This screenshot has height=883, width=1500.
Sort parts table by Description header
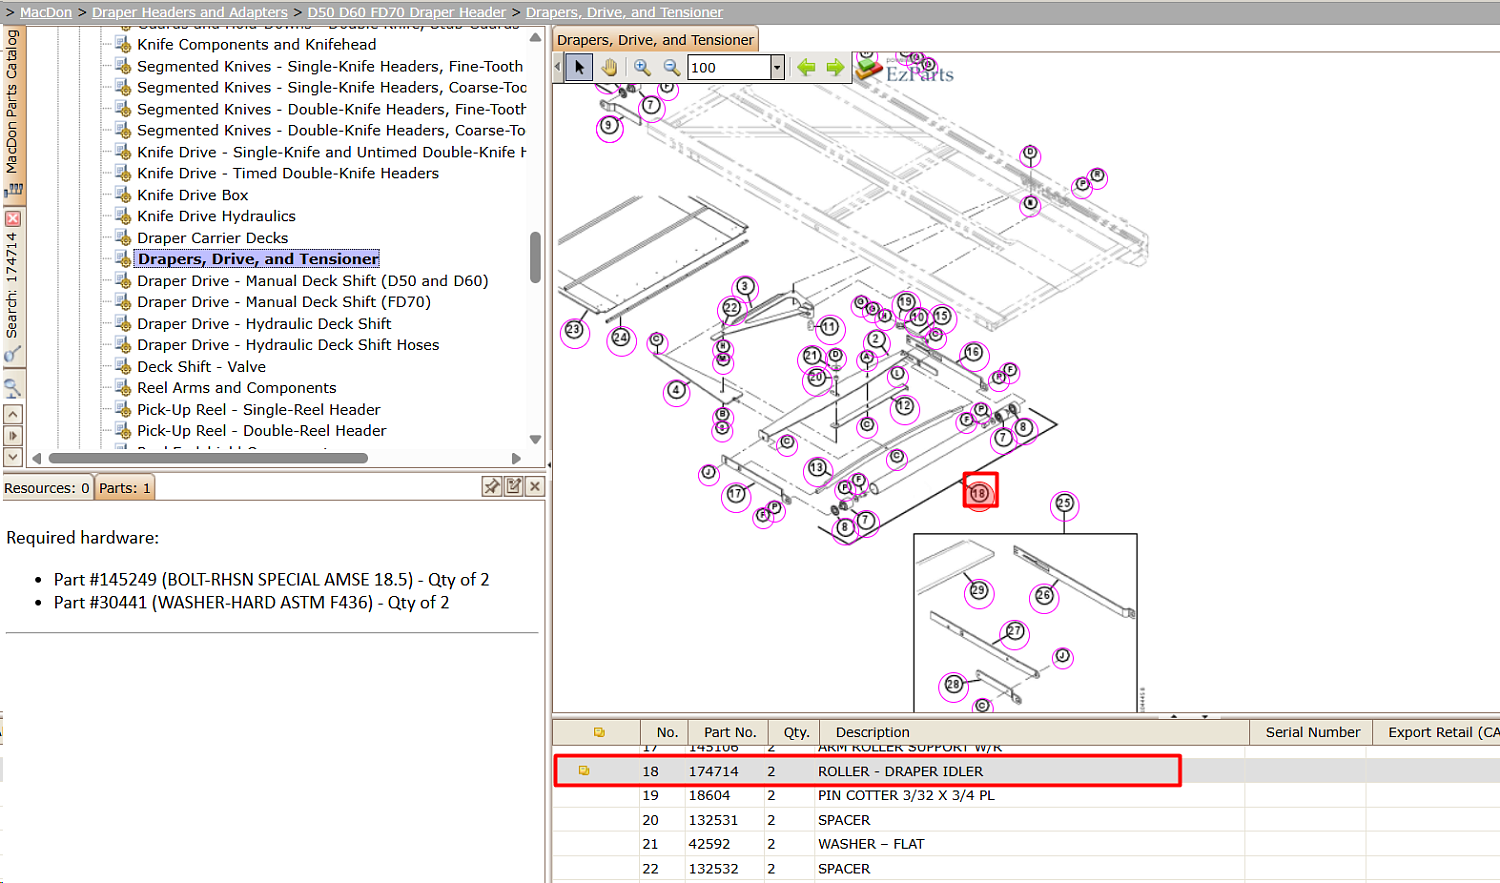1034,732
